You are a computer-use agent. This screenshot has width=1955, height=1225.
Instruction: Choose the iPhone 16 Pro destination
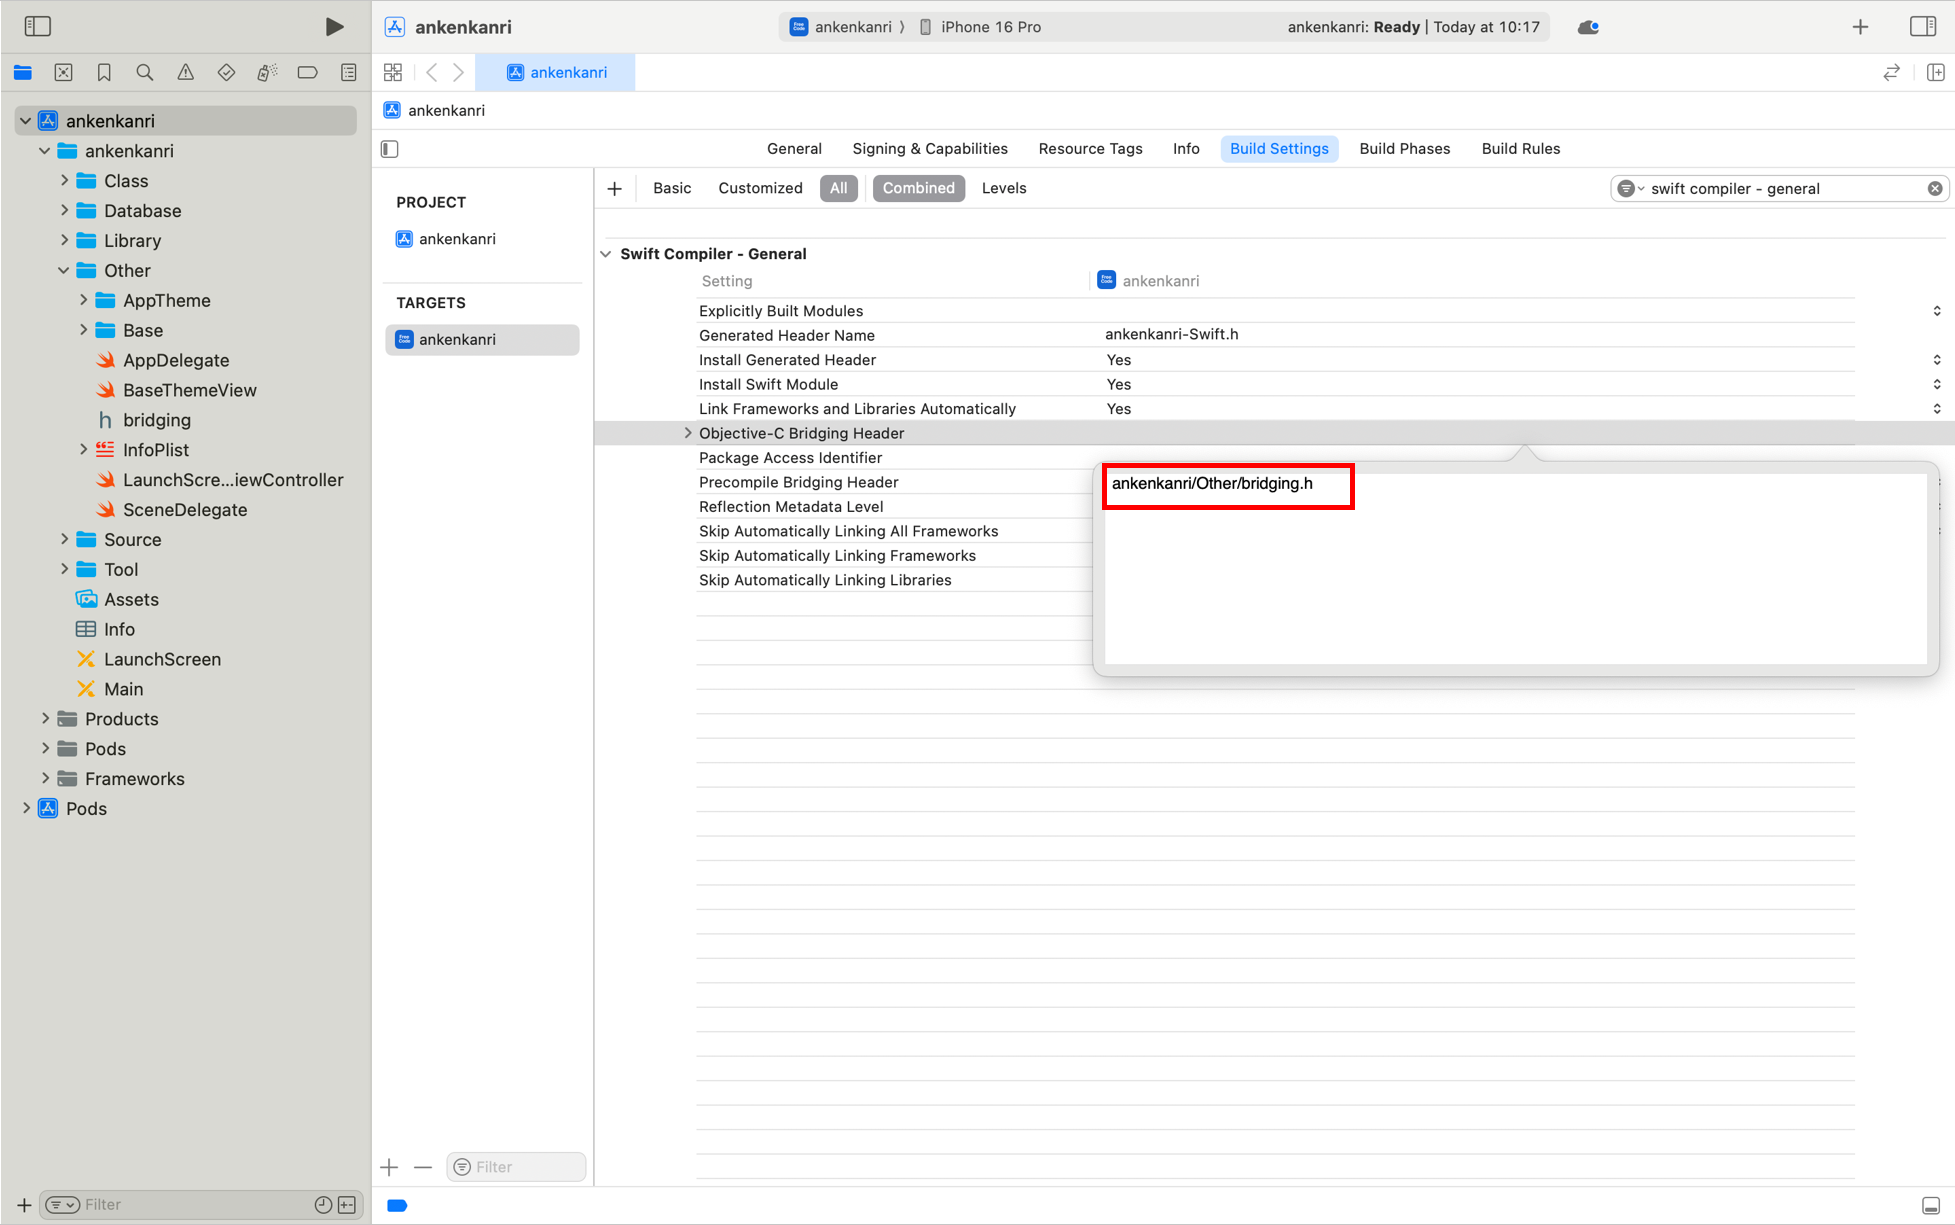click(x=980, y=27)
